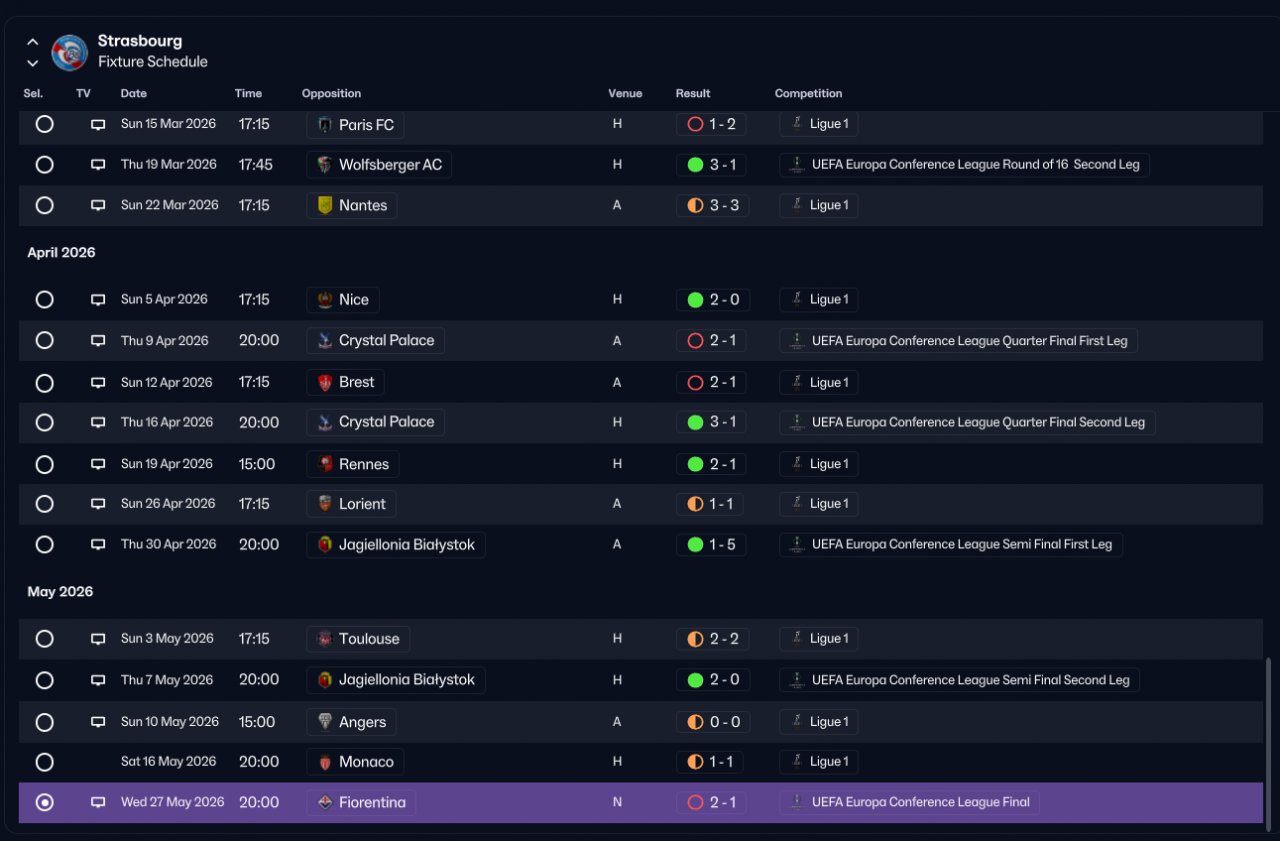The image size is (1280, 841).
Task: Open the Paris FC opposition link
Action: [355, 125]
